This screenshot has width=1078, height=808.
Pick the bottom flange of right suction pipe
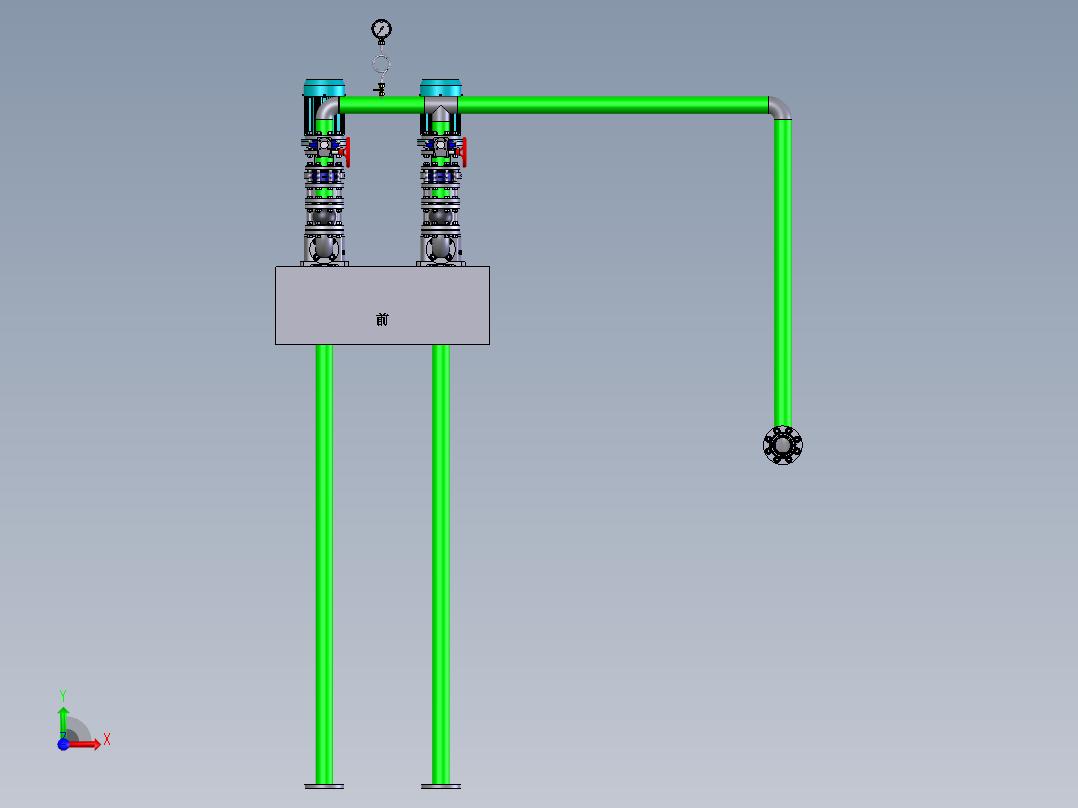click(x=441, y=786)
